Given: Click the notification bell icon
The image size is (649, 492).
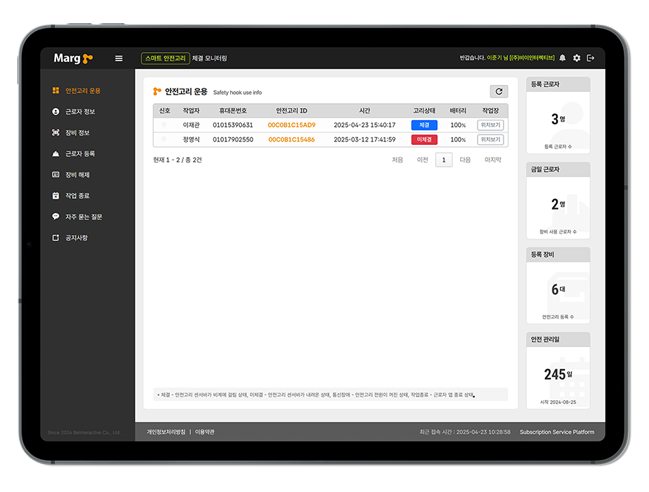Looking at the screenshot, I should point(562,58).
